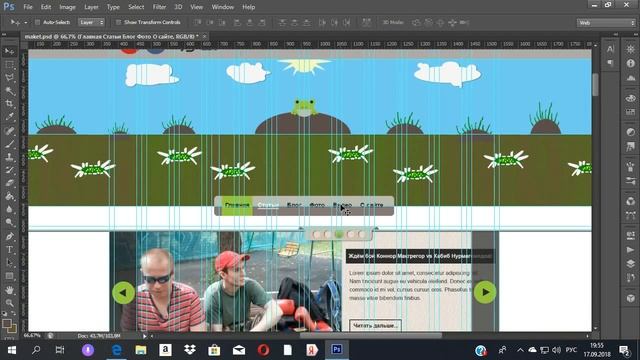Viewport: 640px width, 360px height.
Task: Open the Edit menu
Action: (46, 7)
